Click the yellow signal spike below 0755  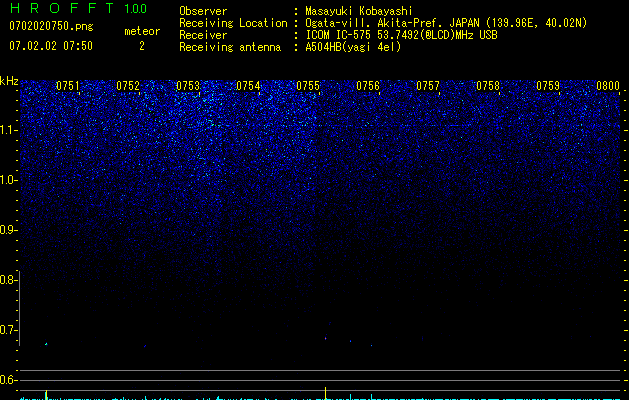325,393
